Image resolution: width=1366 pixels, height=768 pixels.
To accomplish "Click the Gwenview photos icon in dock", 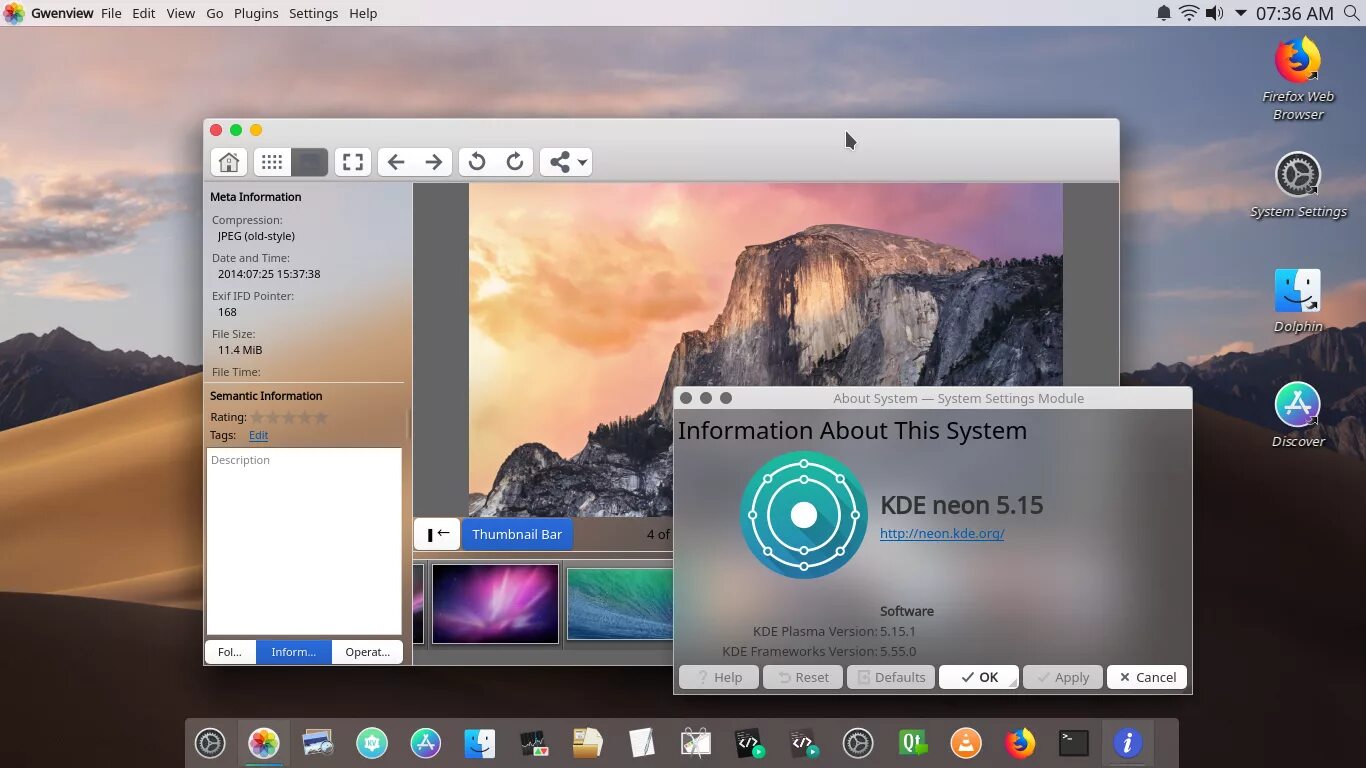I will pos(264,743).
